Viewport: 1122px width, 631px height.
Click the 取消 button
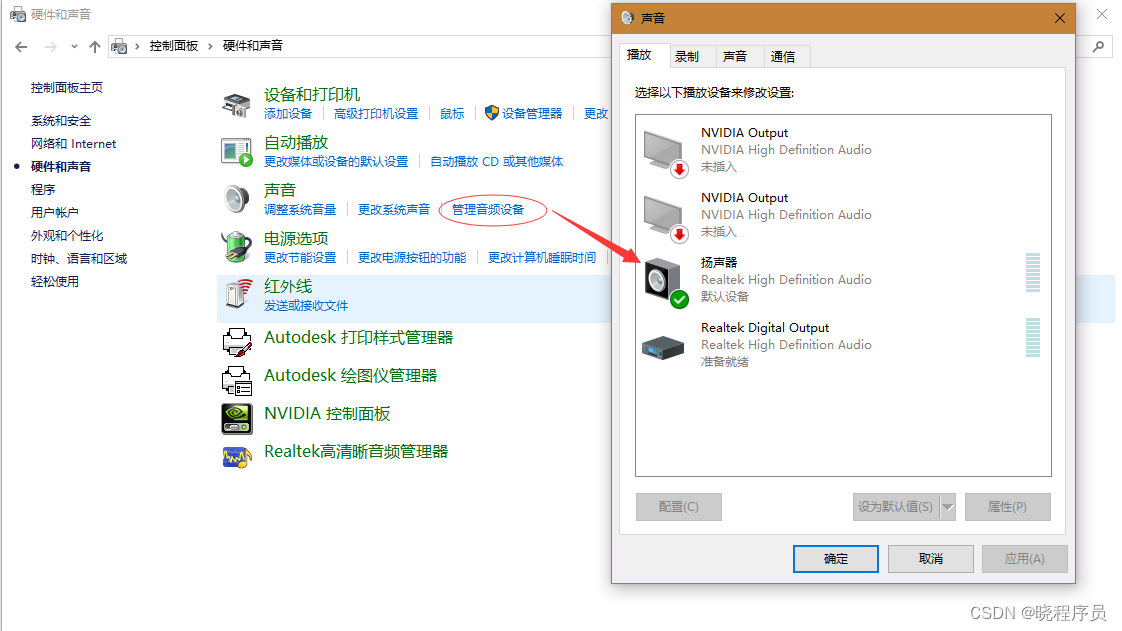pos(931,559)
